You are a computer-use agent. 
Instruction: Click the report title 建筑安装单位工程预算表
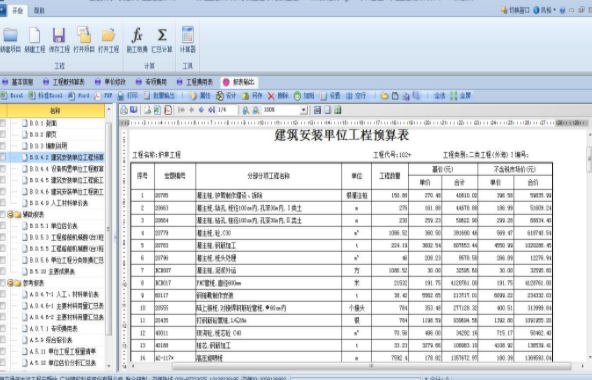click(342, 135)
